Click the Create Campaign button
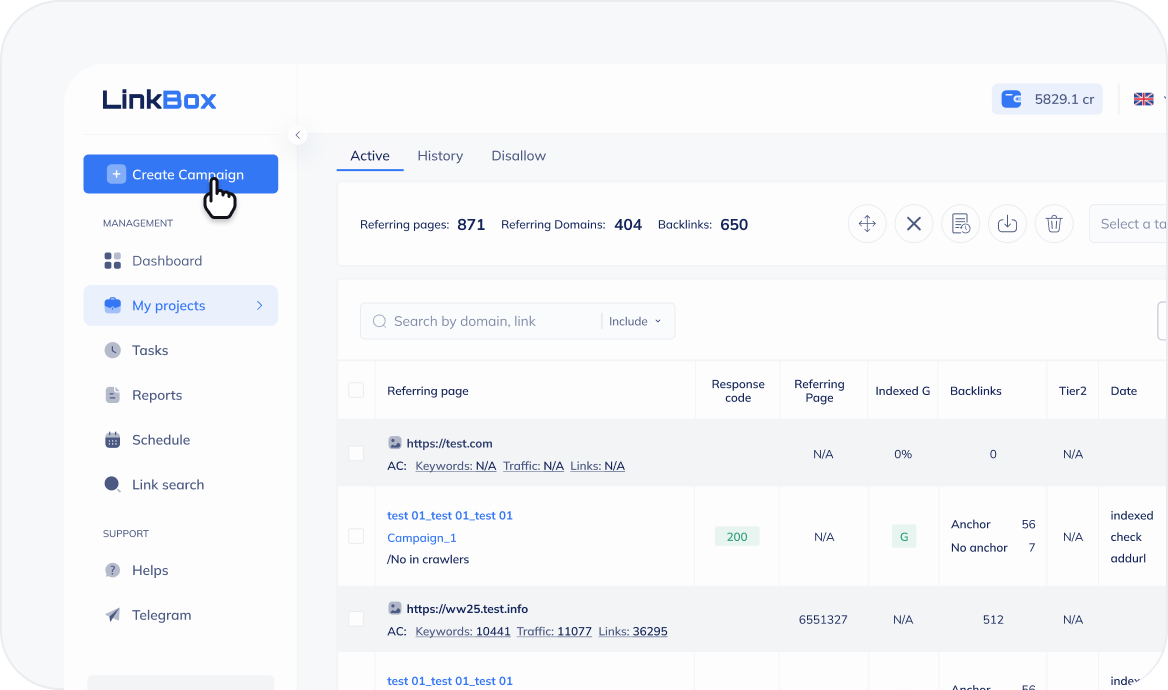This screenshot has width=1168, height=690. [180, 174]
